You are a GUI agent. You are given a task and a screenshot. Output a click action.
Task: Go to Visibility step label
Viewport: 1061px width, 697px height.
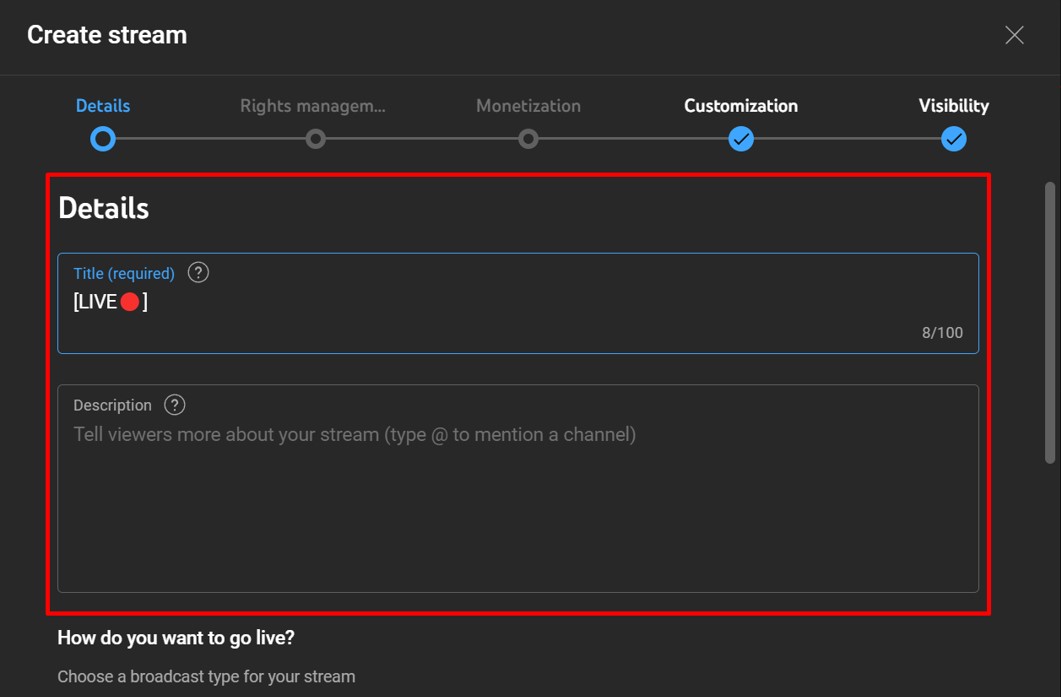(x=953, y=106)
